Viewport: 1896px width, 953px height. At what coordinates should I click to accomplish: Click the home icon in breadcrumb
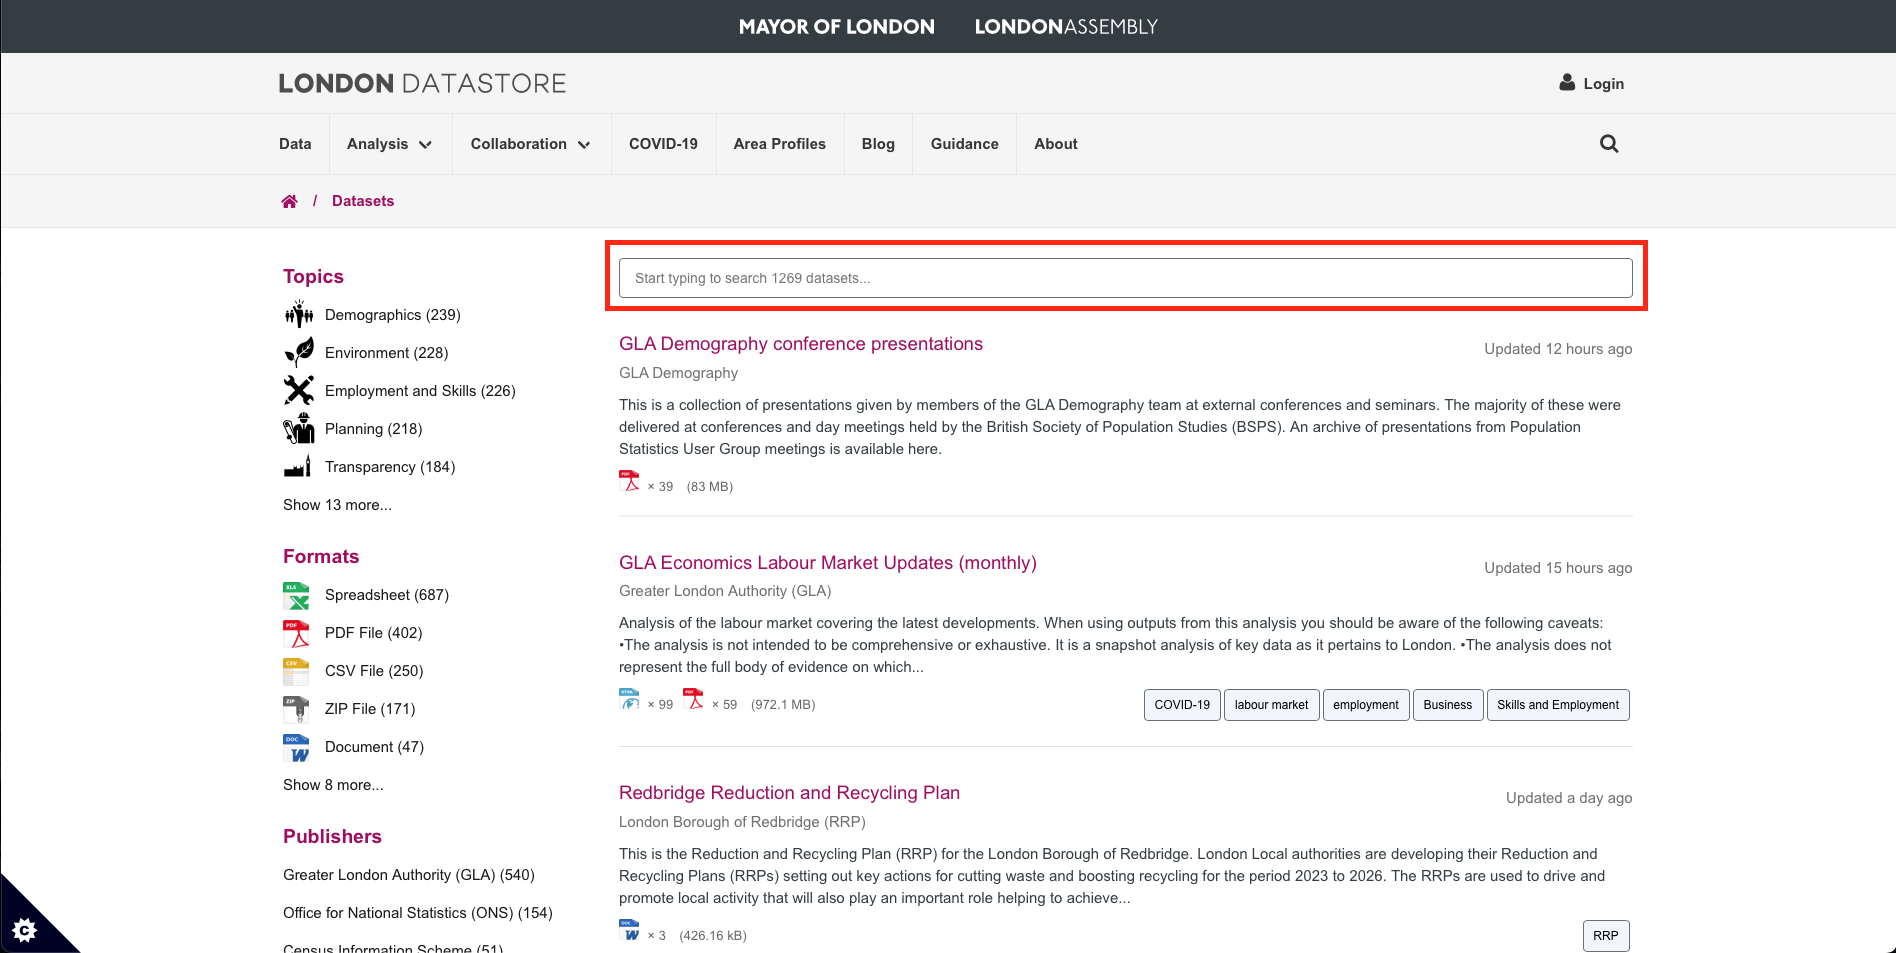click(289, 201)
